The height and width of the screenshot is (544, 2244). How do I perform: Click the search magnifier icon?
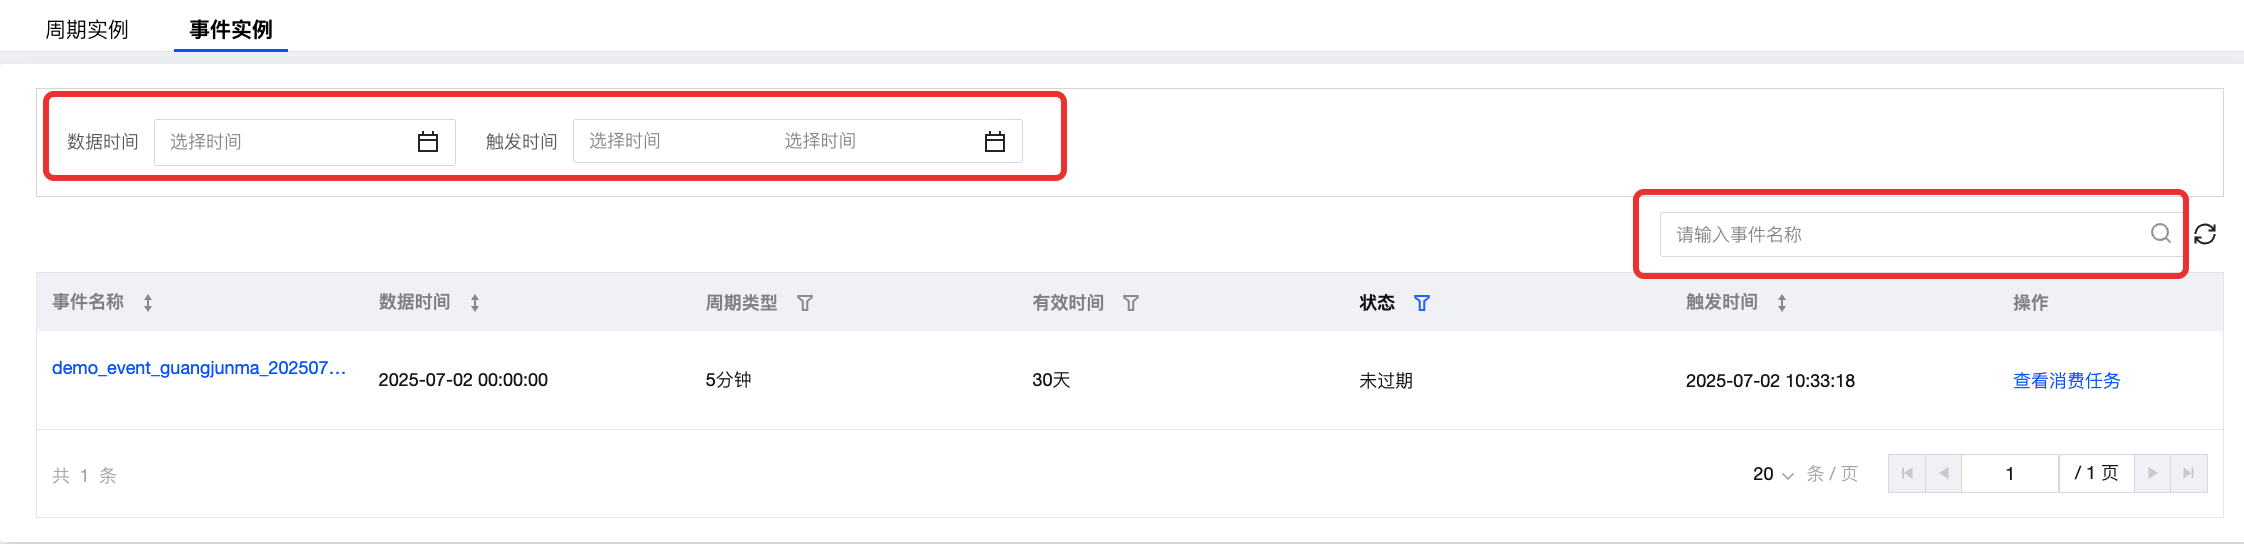coord(2161,233)
